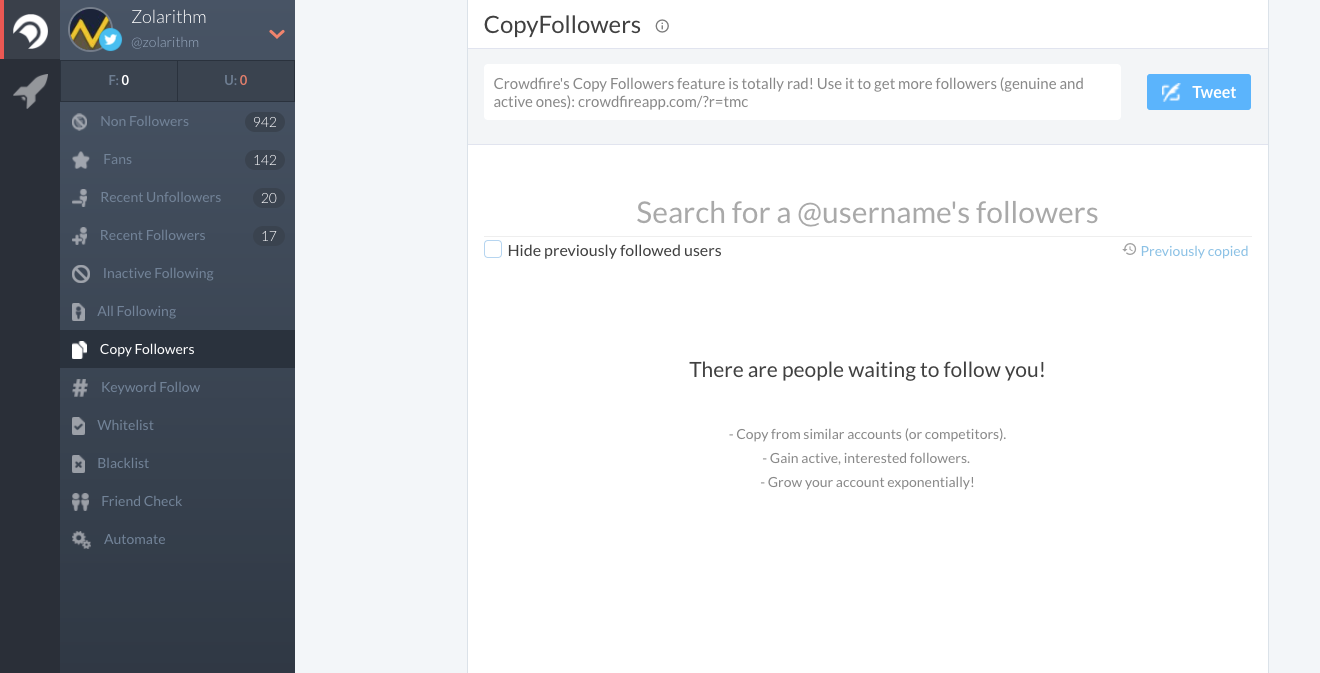Click the Crowdfire logo icon
The image size is (1320, 673).
click(x=30, y=30)
